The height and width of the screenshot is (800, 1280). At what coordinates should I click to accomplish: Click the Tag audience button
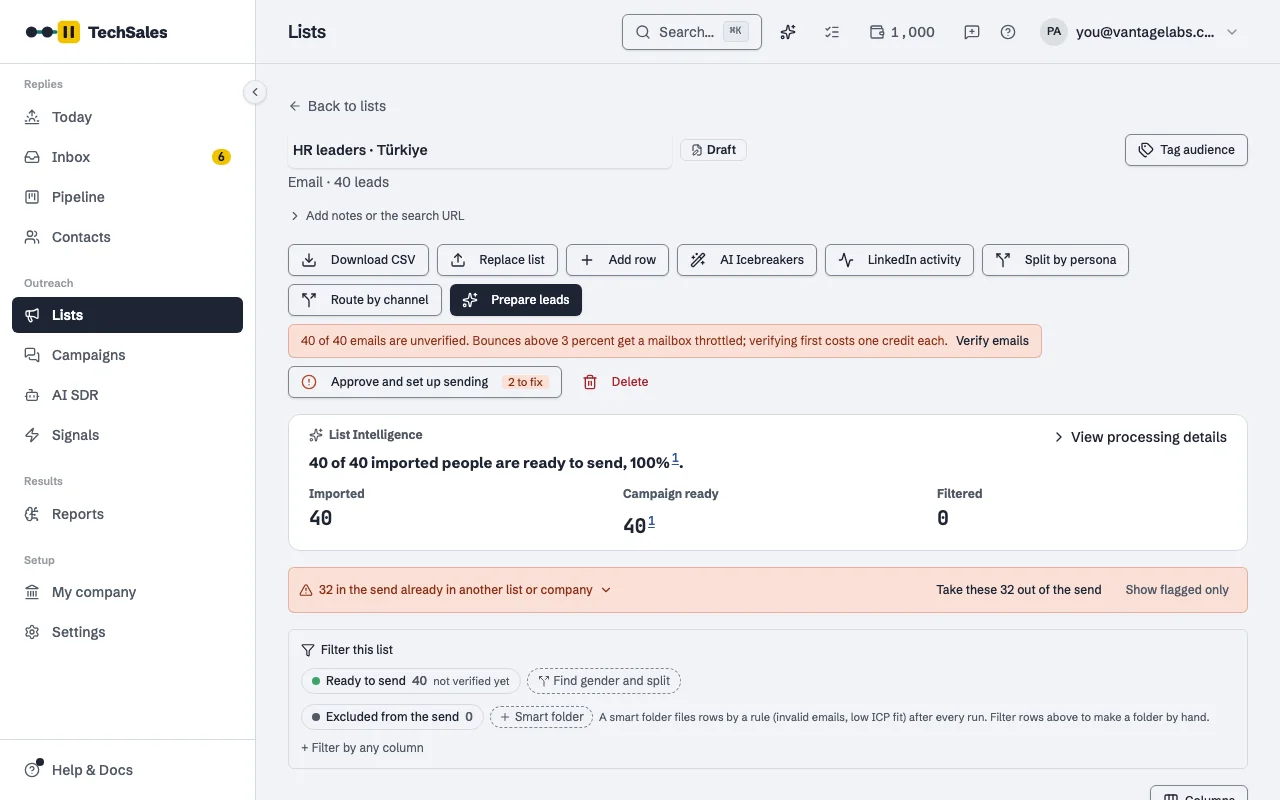point(1186,150)
